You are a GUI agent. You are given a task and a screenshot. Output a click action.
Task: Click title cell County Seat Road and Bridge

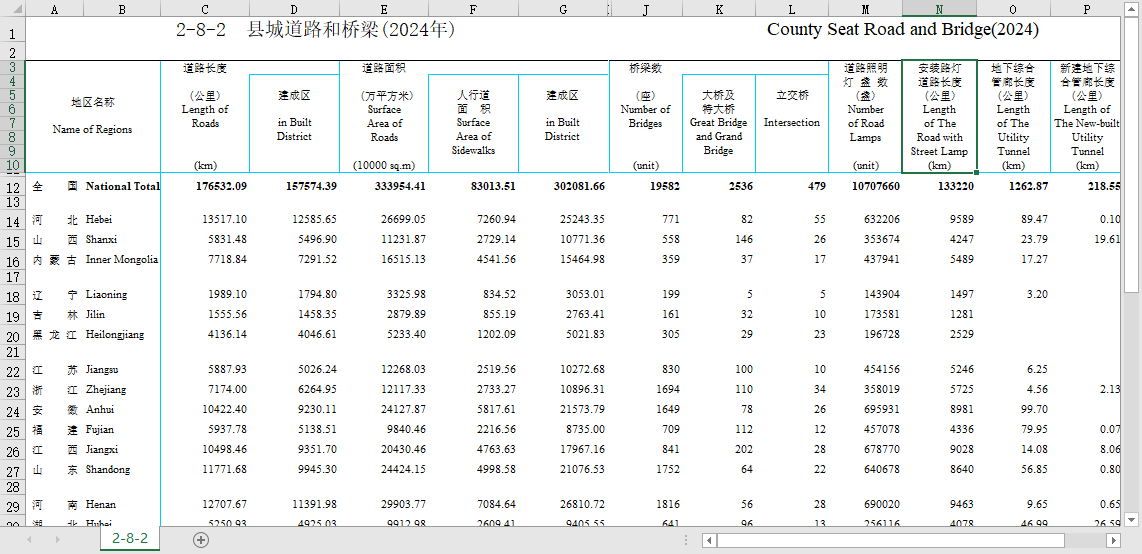pyautogui.click(x=903, y=30)
